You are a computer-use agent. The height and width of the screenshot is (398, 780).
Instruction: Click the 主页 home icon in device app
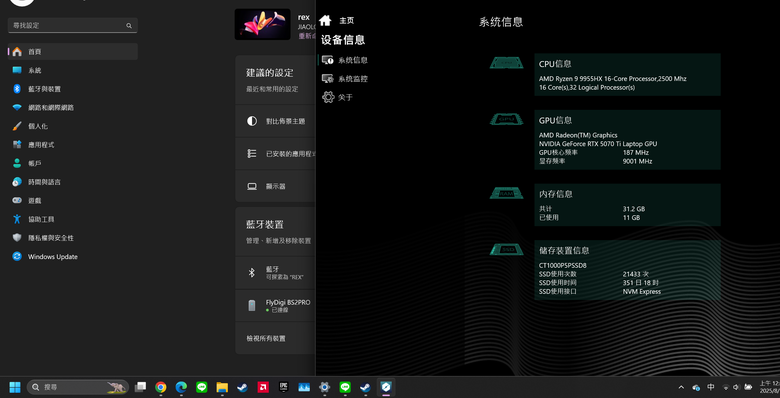[325, 20]
